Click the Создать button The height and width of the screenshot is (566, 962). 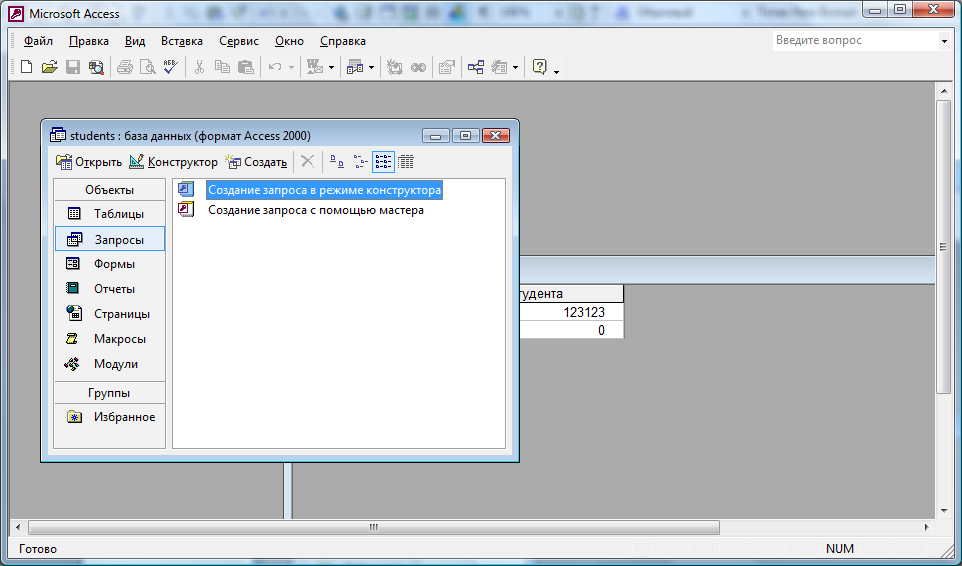click(256, 161)
